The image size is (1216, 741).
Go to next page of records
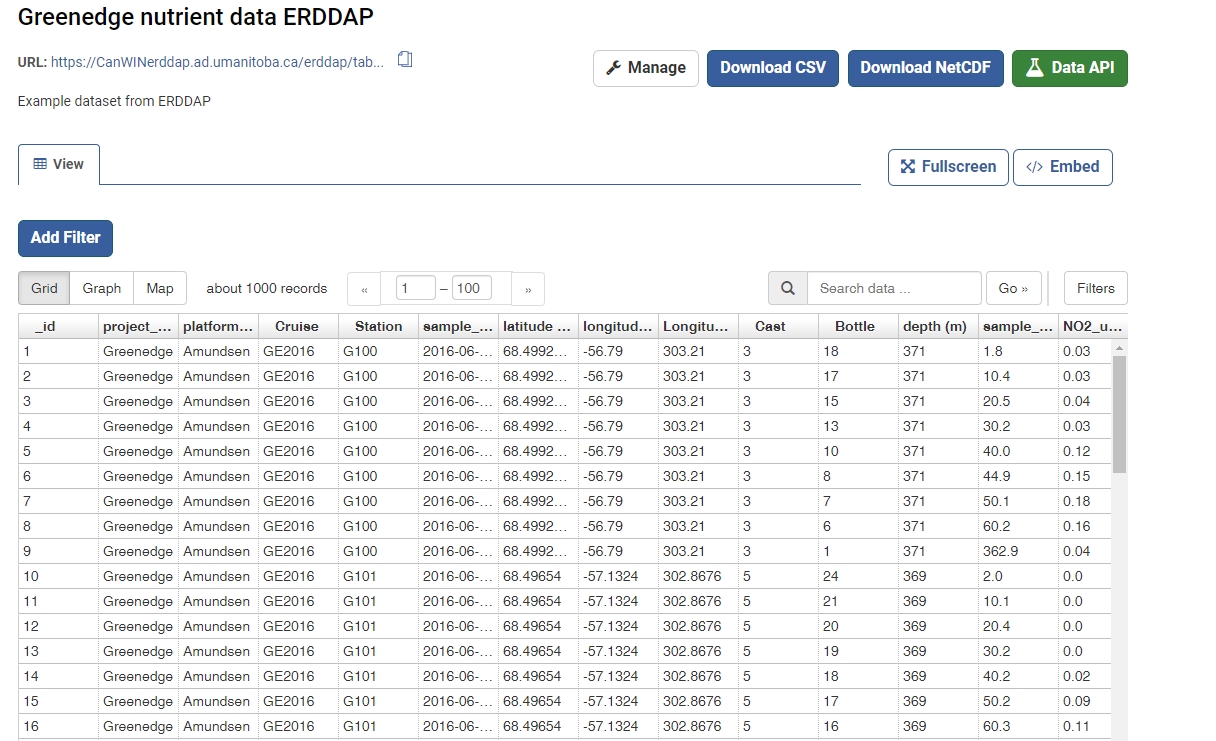point(528,289)
